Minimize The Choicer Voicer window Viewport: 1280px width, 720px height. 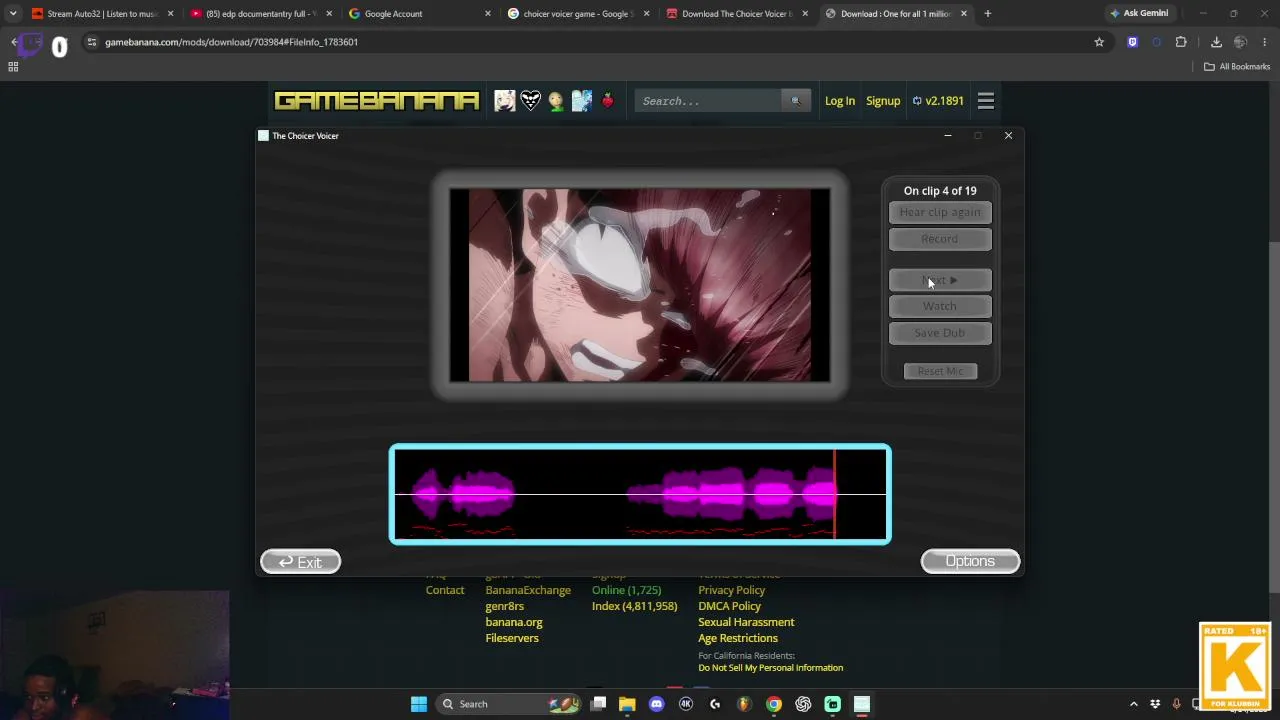click(x=948, y=136)
